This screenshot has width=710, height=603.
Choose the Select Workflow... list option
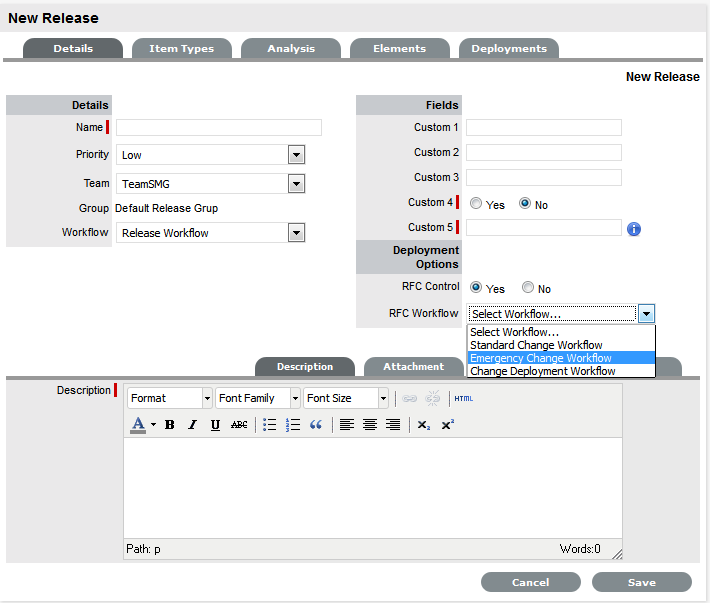(561, 332)
